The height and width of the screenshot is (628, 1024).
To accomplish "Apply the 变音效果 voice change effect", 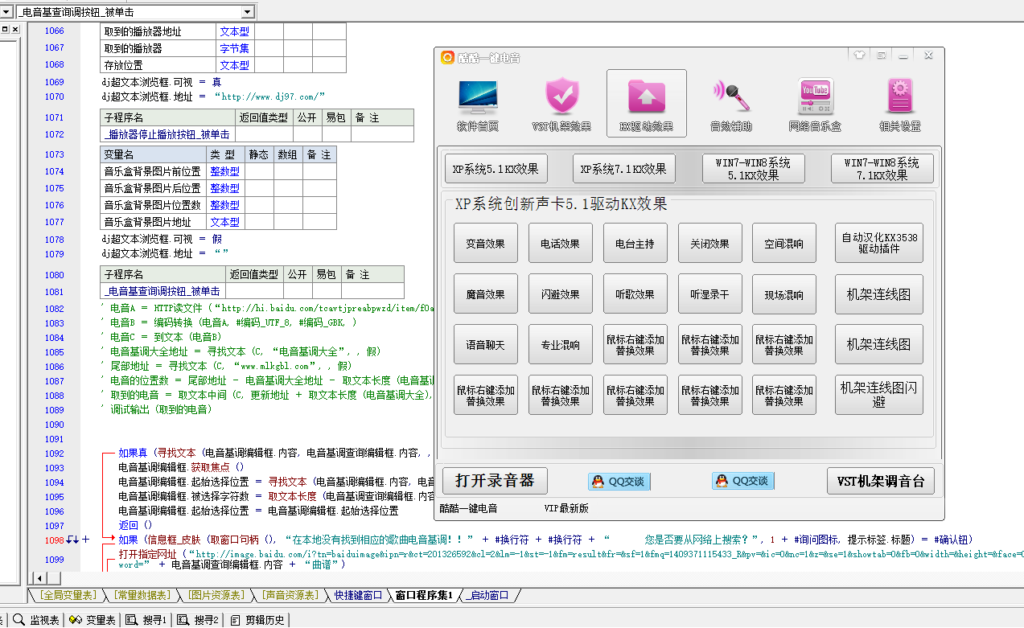I will coord(485,242).
